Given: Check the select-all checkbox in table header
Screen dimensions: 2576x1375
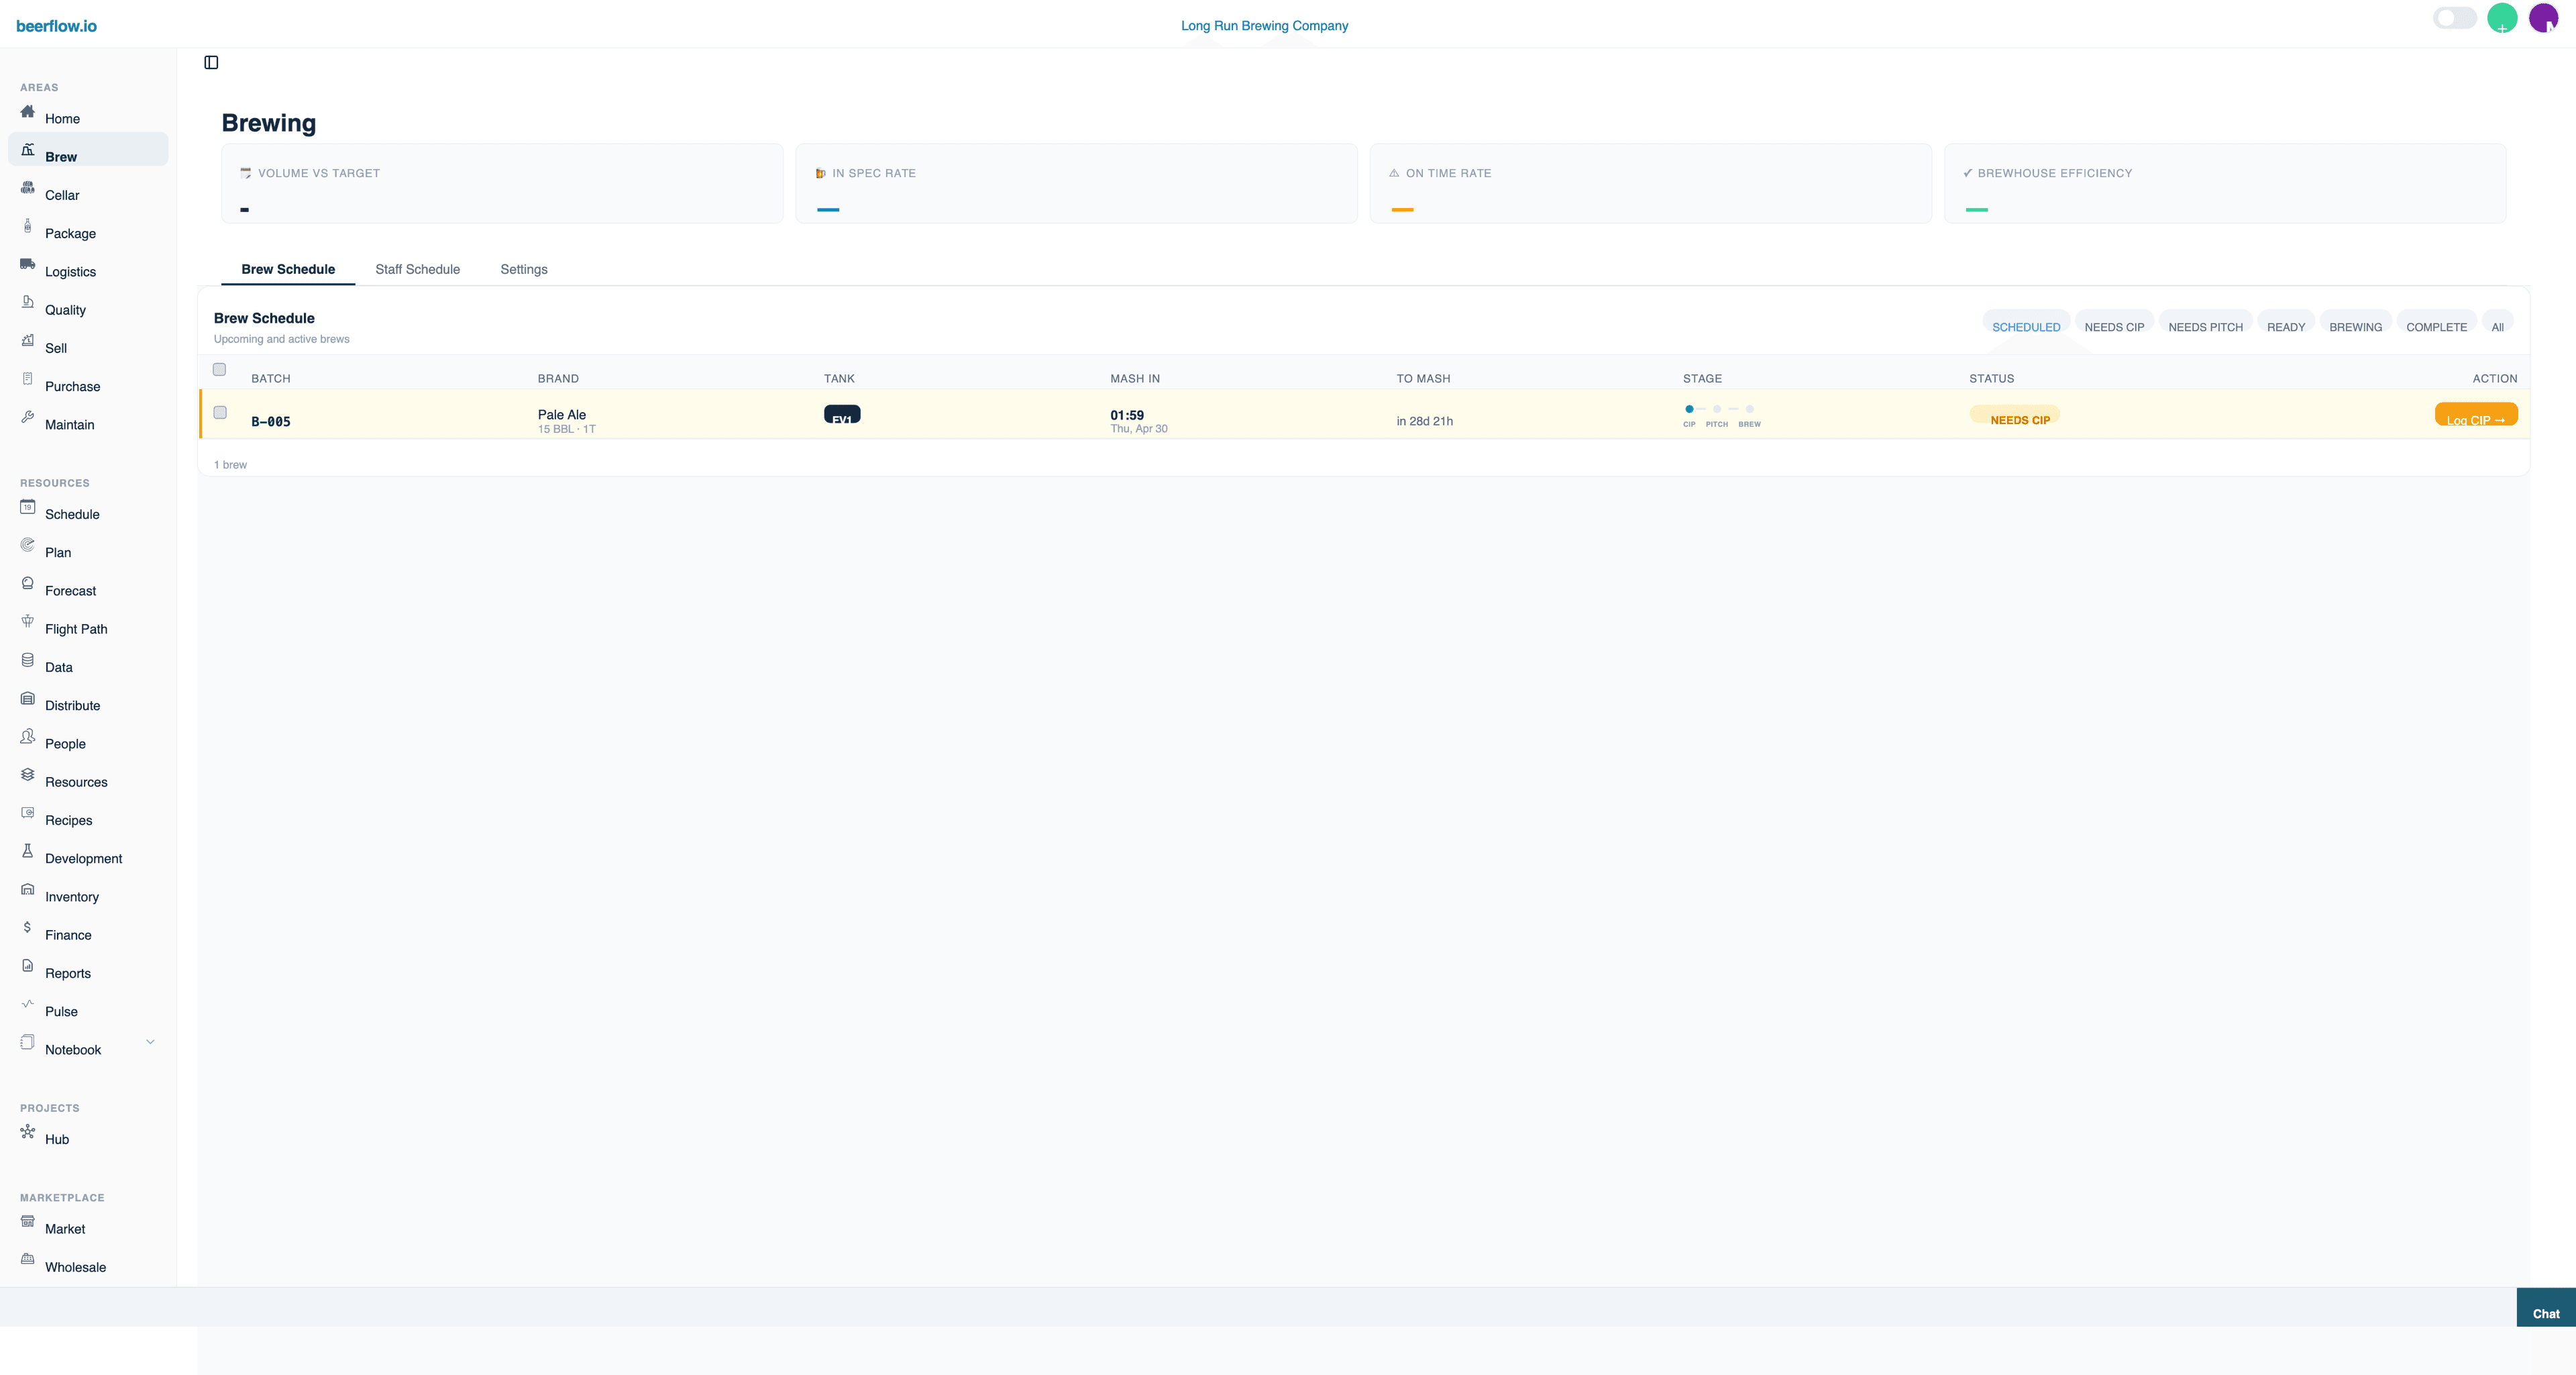Looking at the screenshot, I should click(220, 370).
